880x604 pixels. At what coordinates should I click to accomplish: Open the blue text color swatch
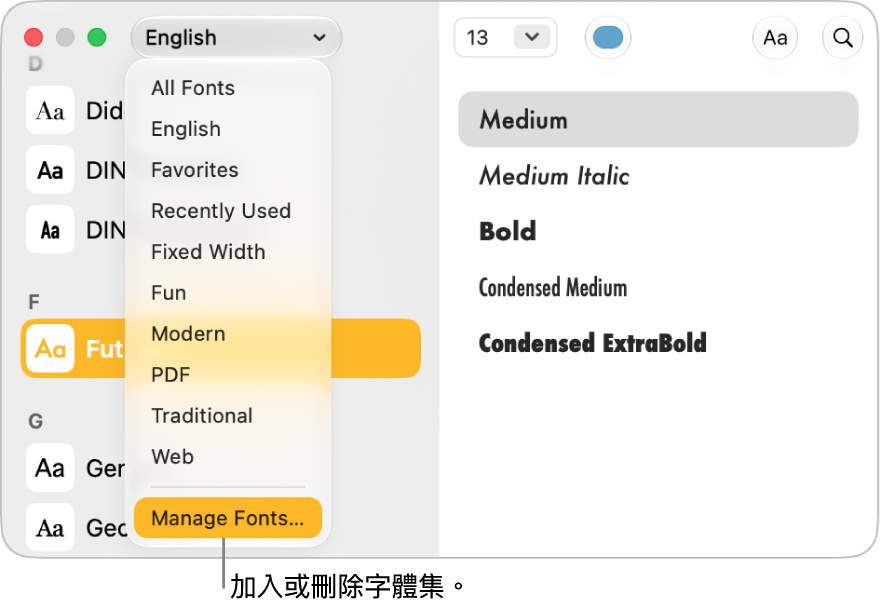click(608, 38)
